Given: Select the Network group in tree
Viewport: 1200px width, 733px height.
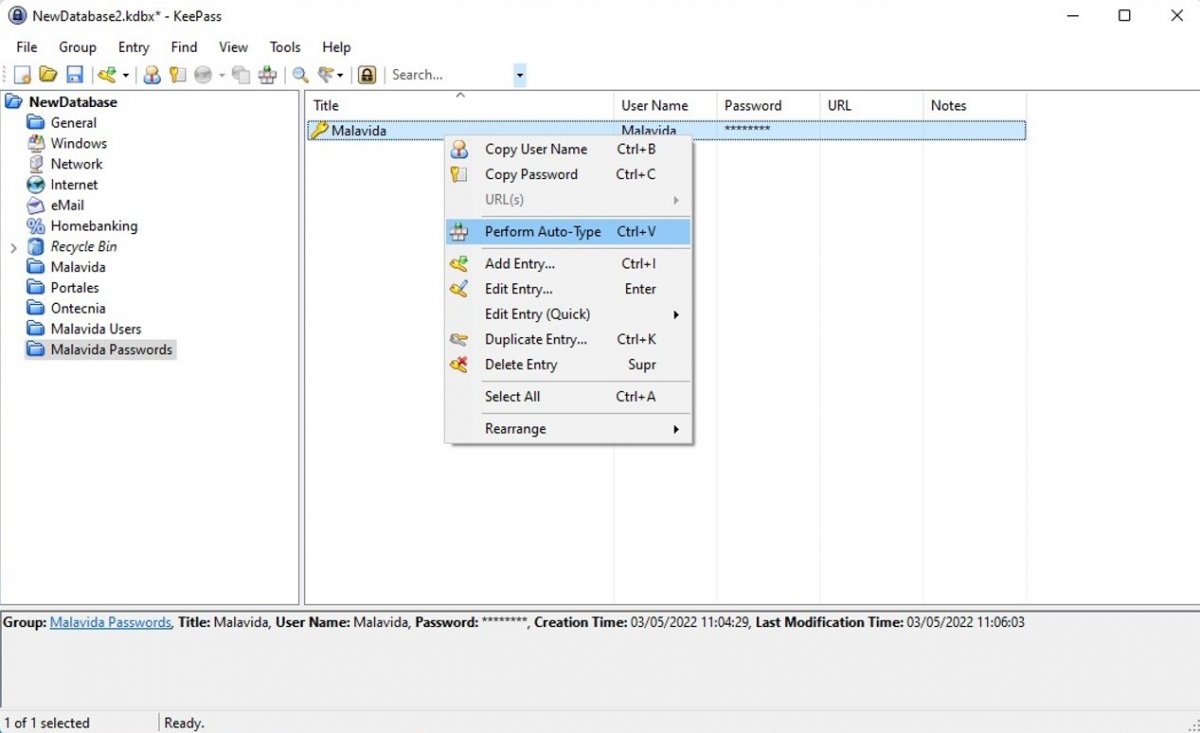Looking at the screenshot, I should click(x=76, y=164).
